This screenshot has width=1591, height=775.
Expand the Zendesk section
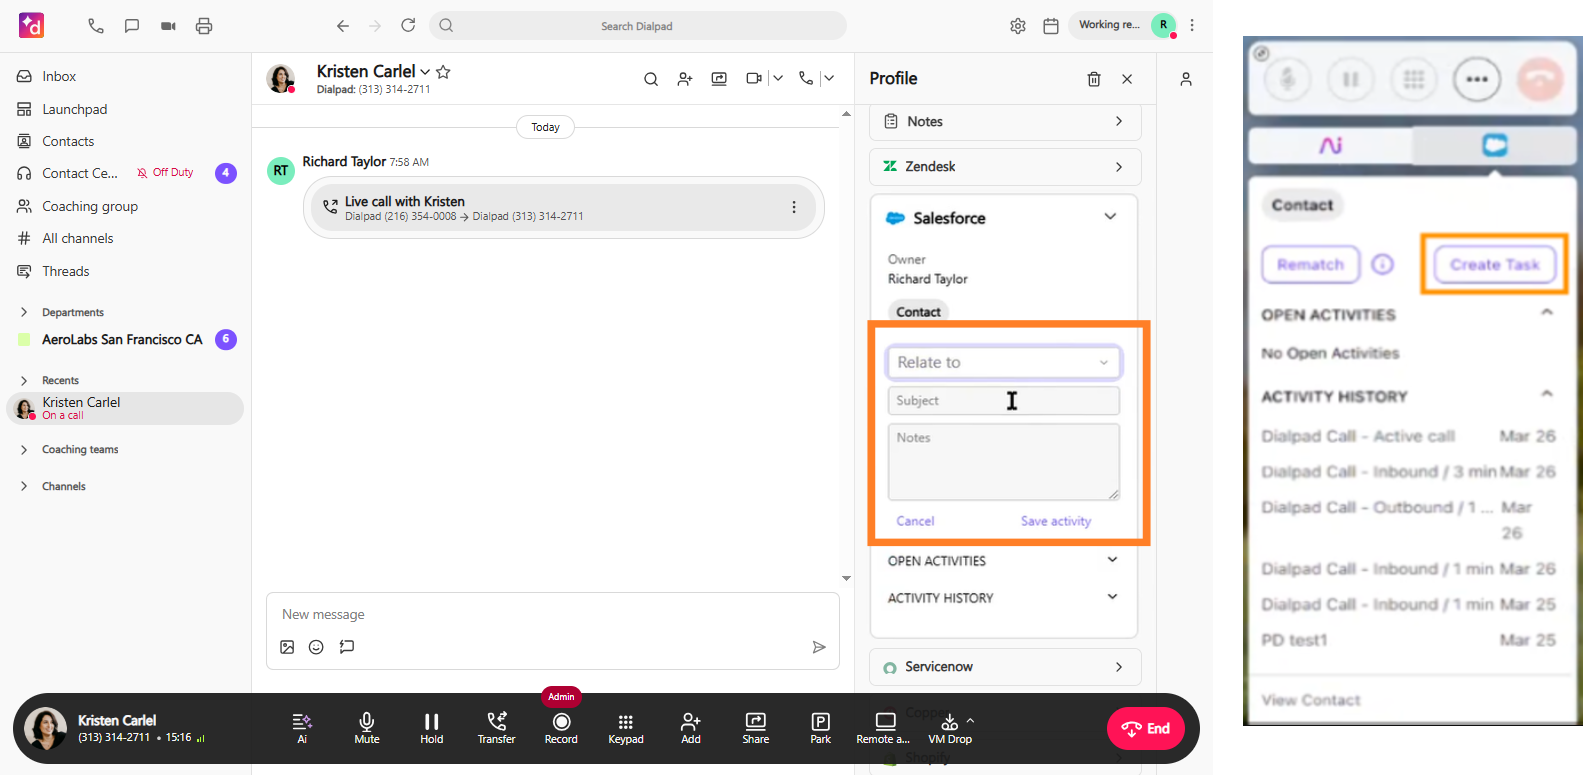[x=1005, y=167]
